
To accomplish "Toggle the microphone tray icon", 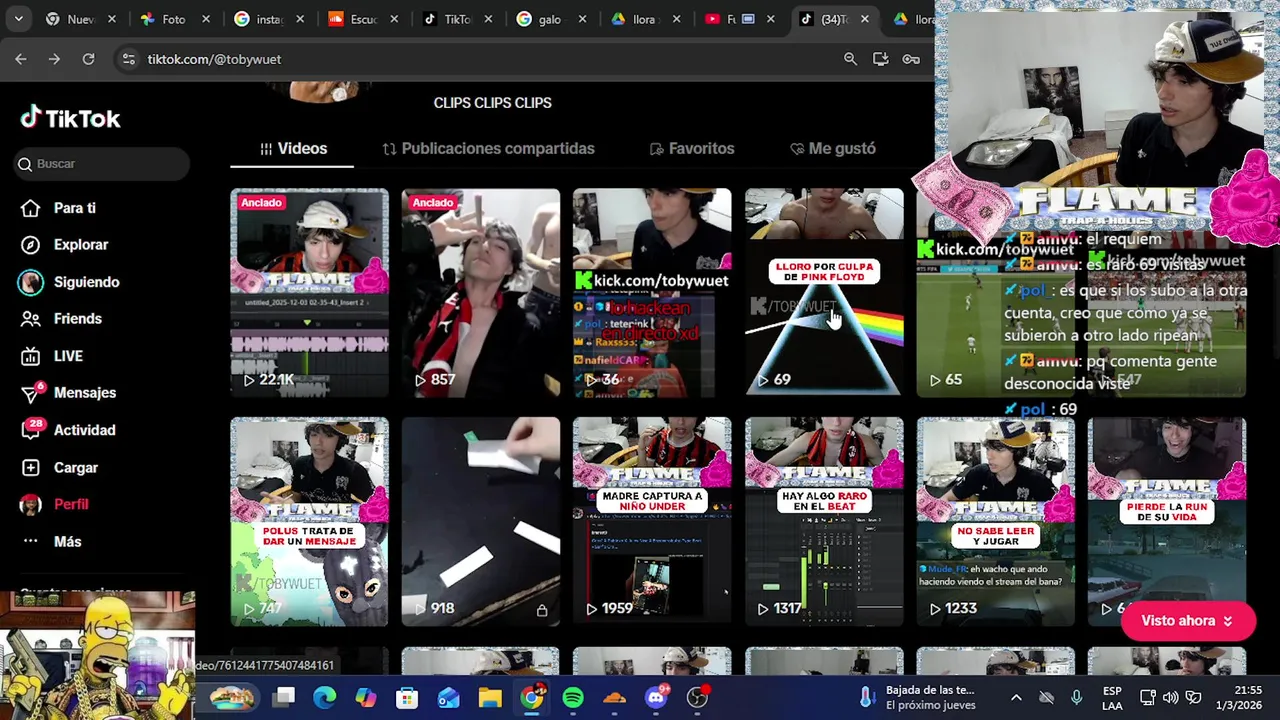I will click(x=1076, y=697).
